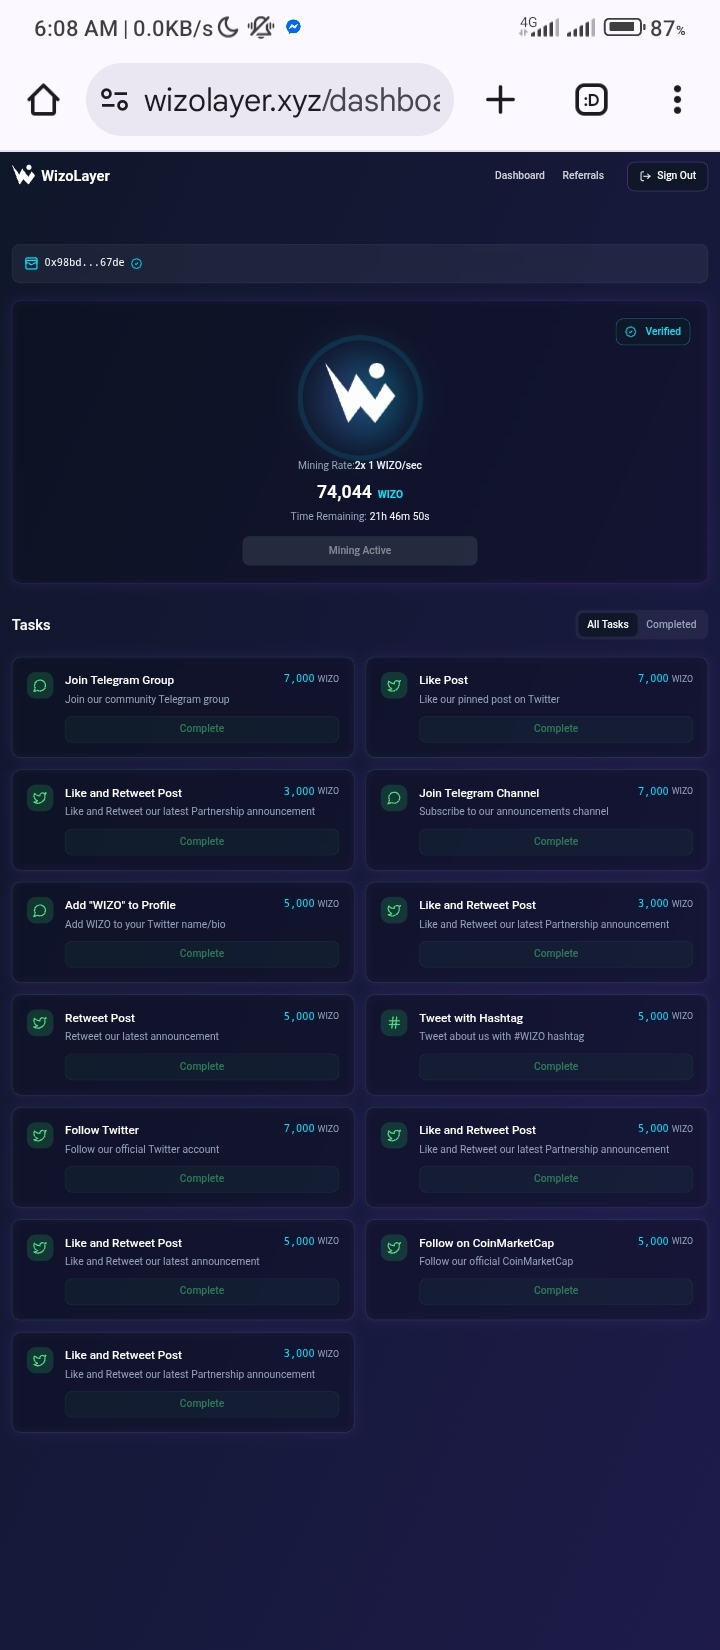Click the Verified badge
720x1650 pixels.
(x=653, y=331)
